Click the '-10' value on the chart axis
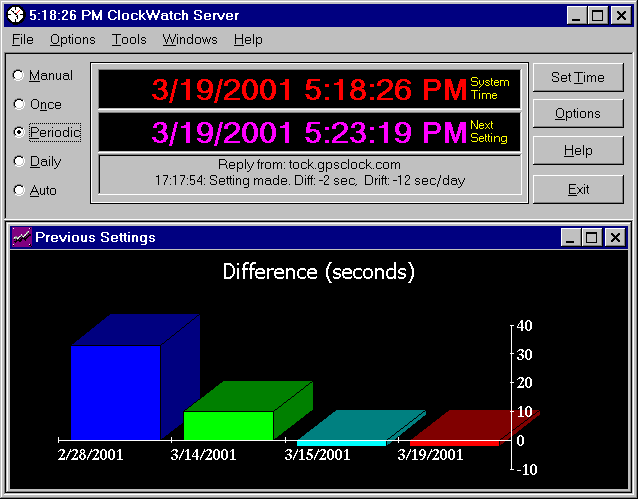The image size is (638, 499). [527, 470]
